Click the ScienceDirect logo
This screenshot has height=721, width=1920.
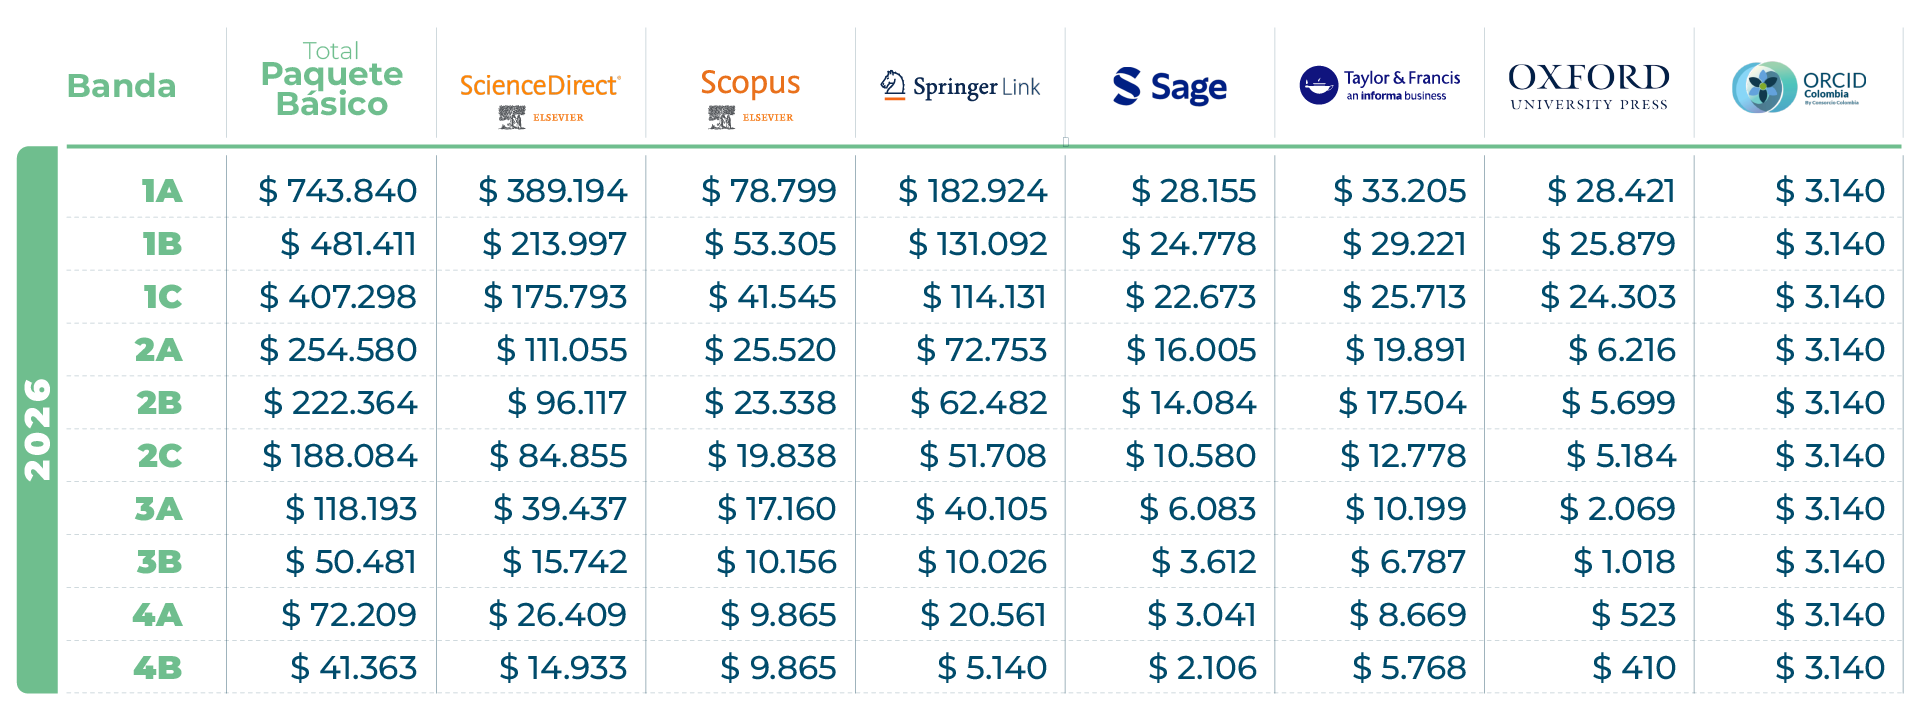click(540, 86)
